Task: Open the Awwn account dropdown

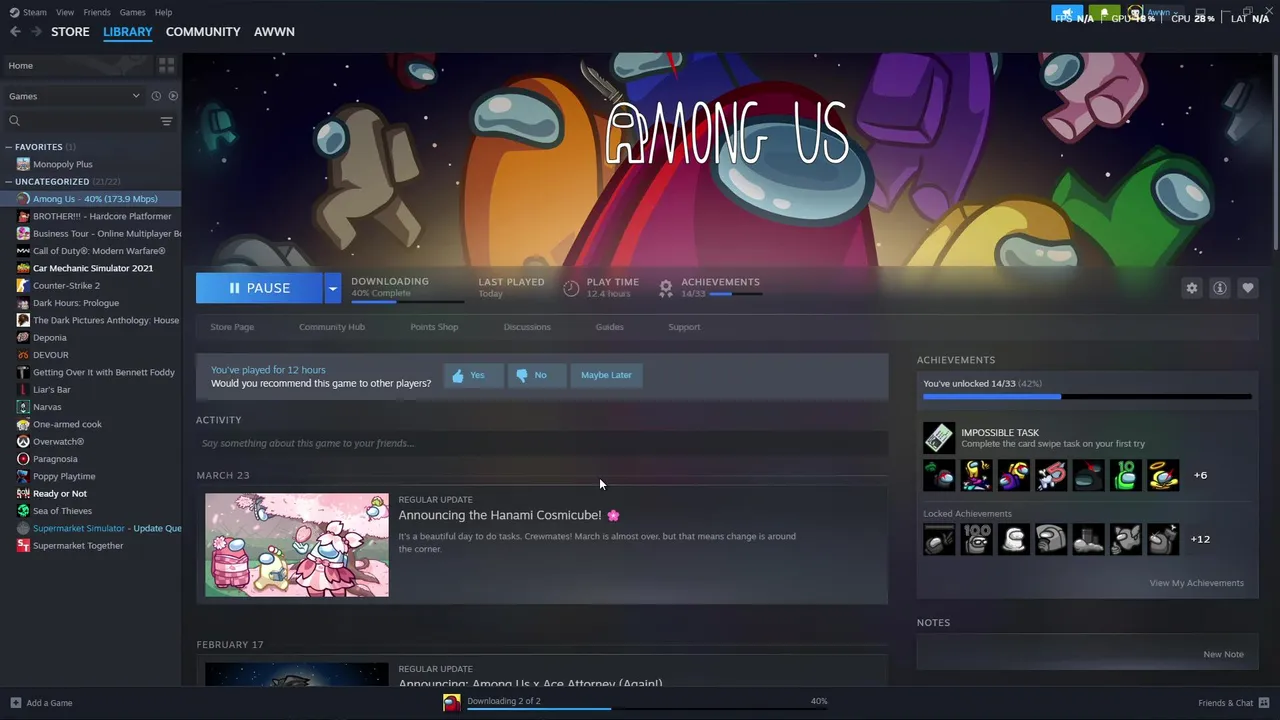Action: [x=1161, y=14]
